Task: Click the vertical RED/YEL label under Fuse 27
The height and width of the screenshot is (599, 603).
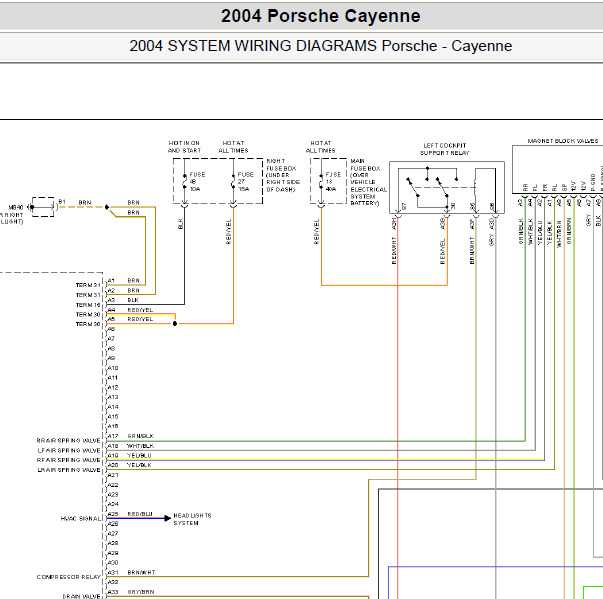Action: pos(228,232)
